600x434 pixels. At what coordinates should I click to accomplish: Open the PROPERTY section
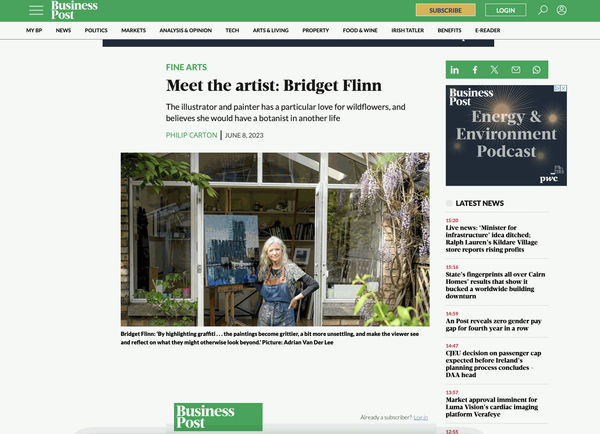tap(316, 30)
